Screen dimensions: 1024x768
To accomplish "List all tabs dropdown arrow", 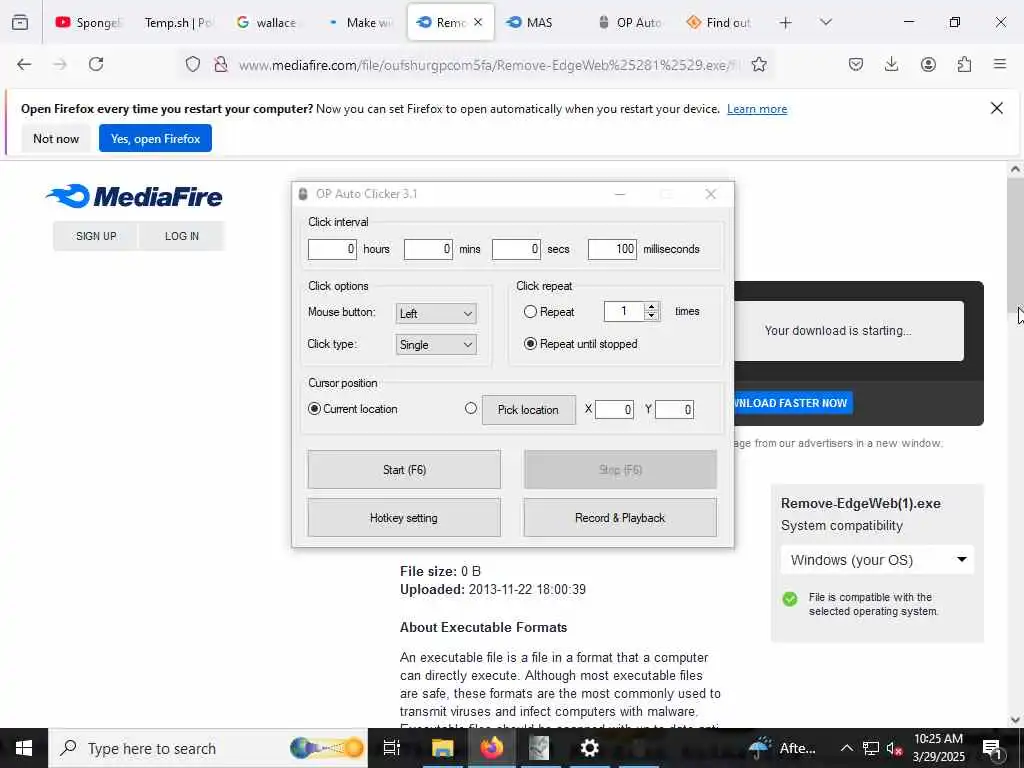I will pyautogui.click(x=826, y=22).
